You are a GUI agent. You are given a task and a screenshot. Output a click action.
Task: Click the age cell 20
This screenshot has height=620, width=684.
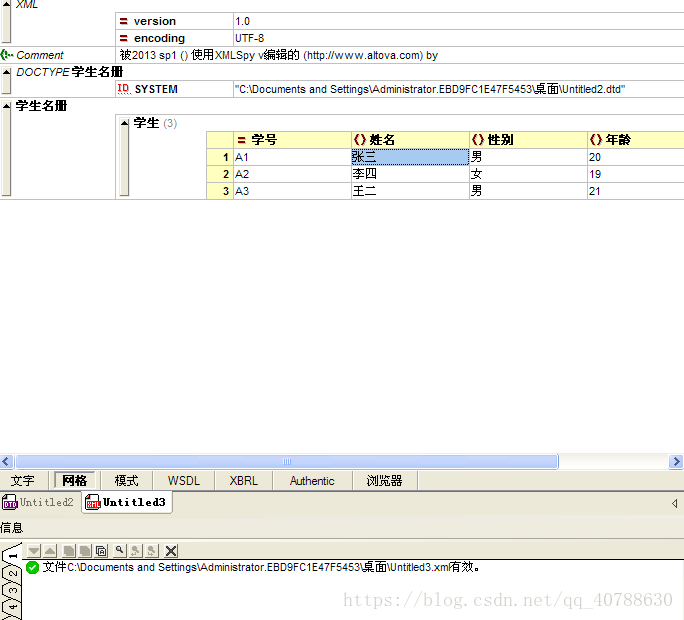tap(636, 157)
